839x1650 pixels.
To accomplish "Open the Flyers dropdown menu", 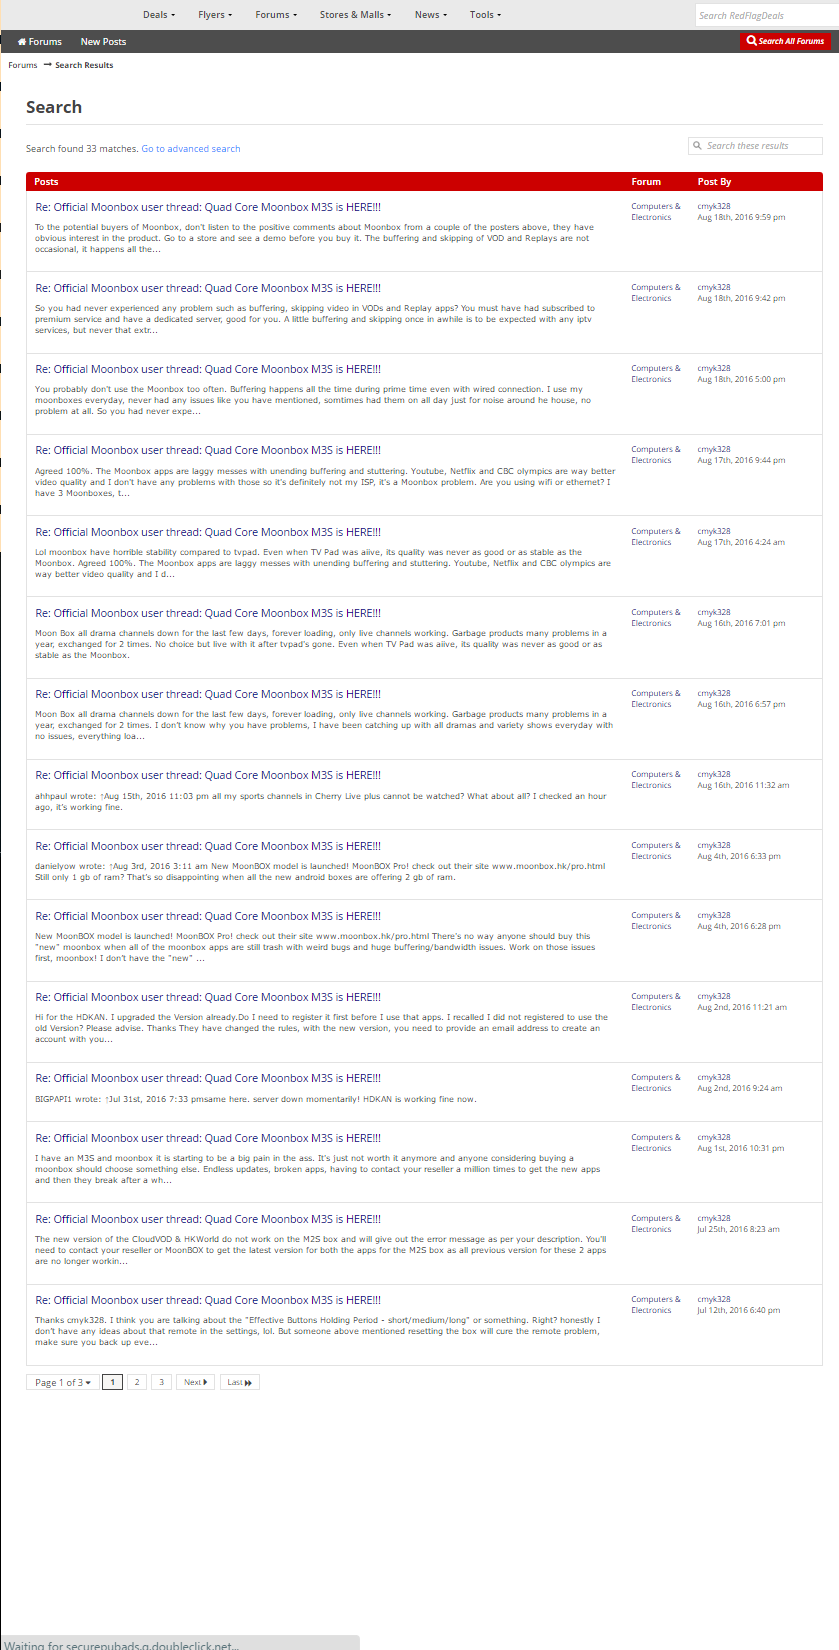I will pos(215,15).
